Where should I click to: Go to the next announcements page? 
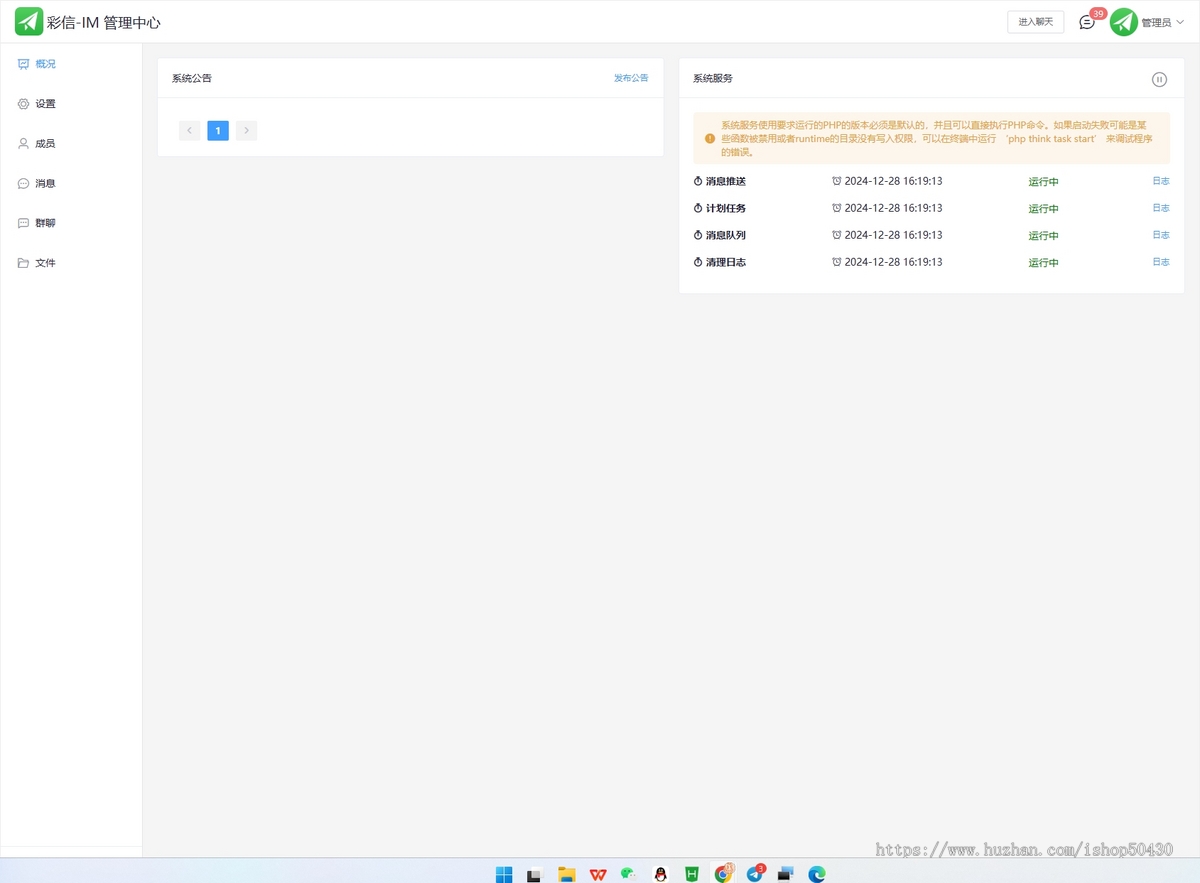[247, 131]
